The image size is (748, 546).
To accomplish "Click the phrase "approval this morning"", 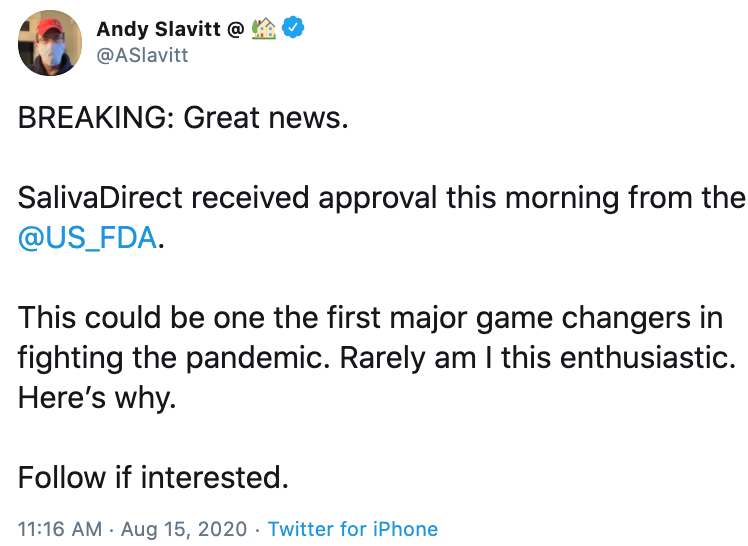I will click(403, 198).
